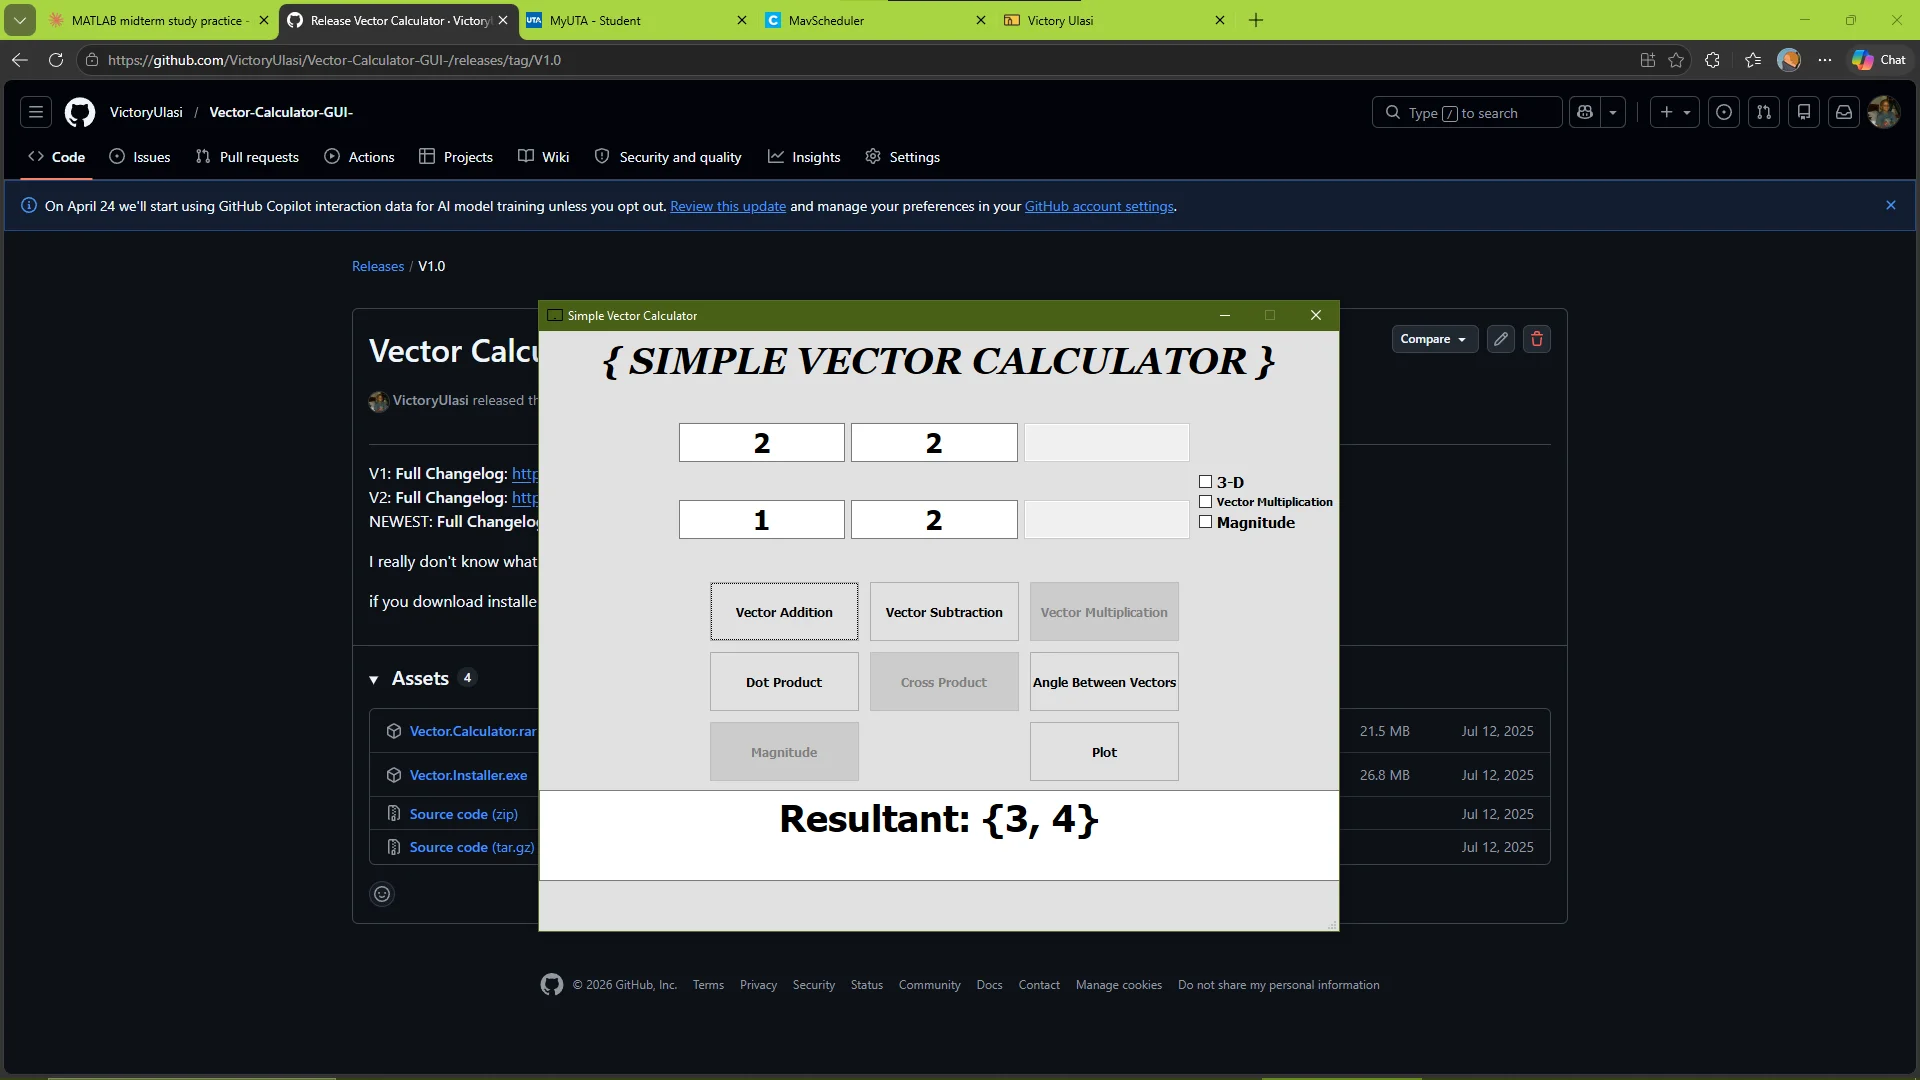Open the Compare dropdown

pos(1433,339)
